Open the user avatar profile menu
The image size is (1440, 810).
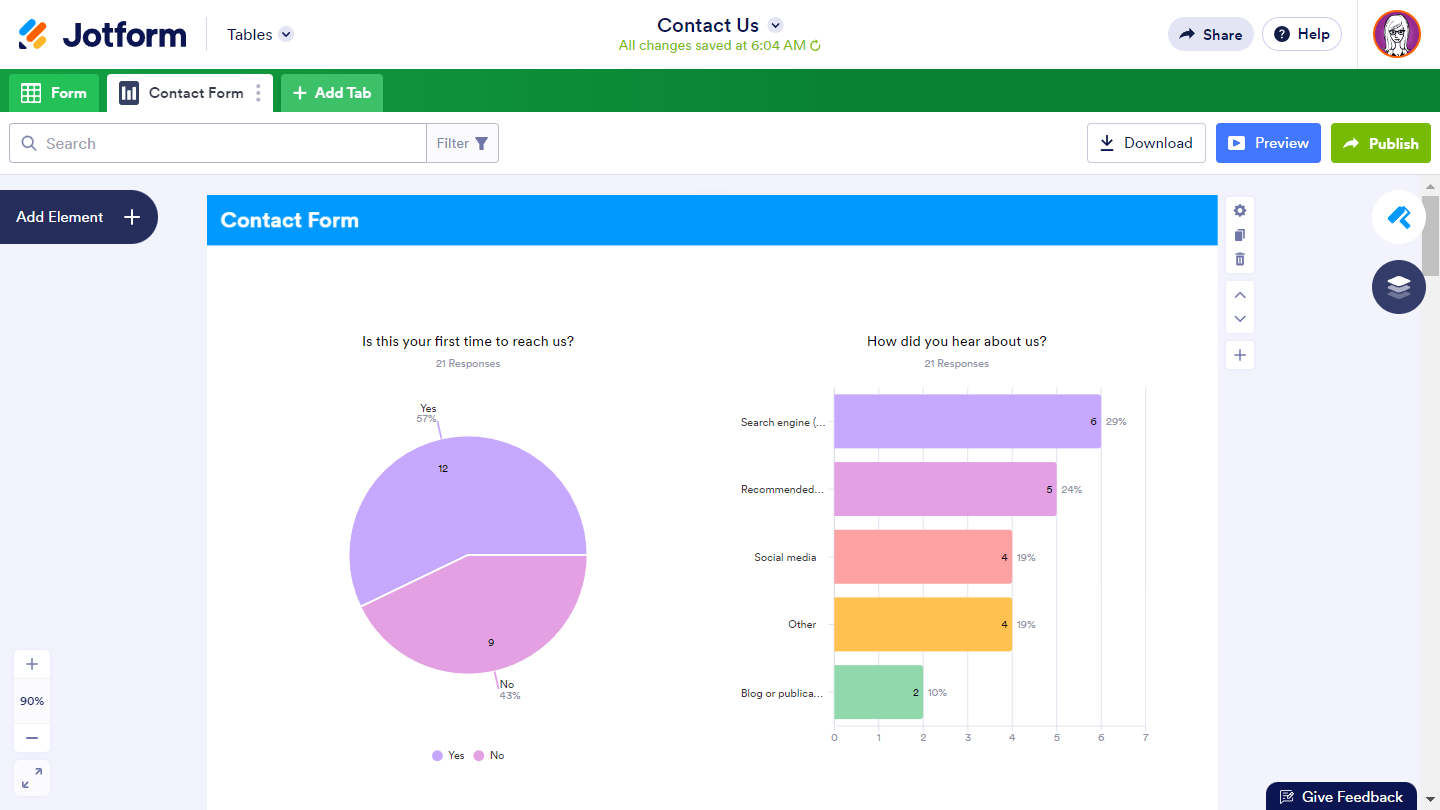click(1397, 34)
